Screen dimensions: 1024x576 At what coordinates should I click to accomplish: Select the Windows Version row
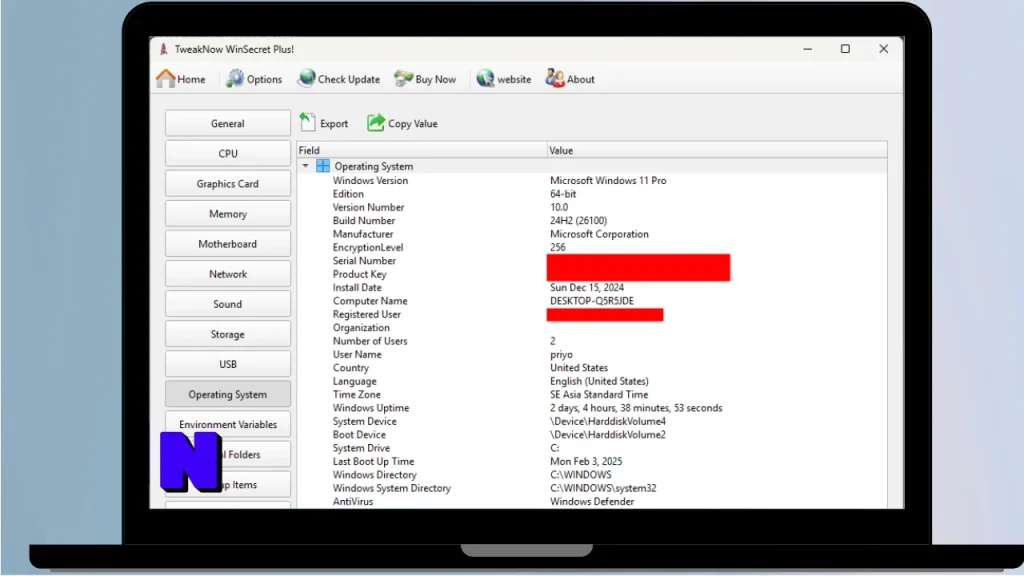pyautogui.click(x=592, y=180)
